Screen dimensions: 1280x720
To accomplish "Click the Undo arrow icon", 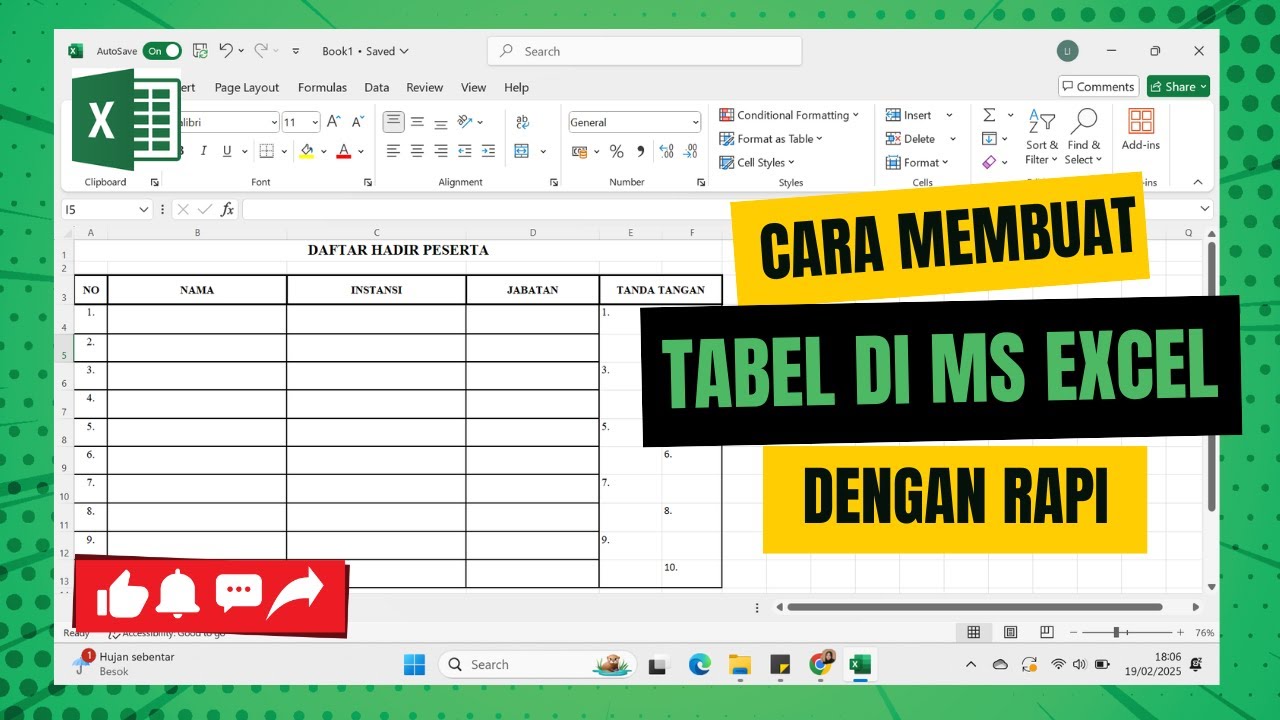I will pyautogui.click(x=226, y=51).
